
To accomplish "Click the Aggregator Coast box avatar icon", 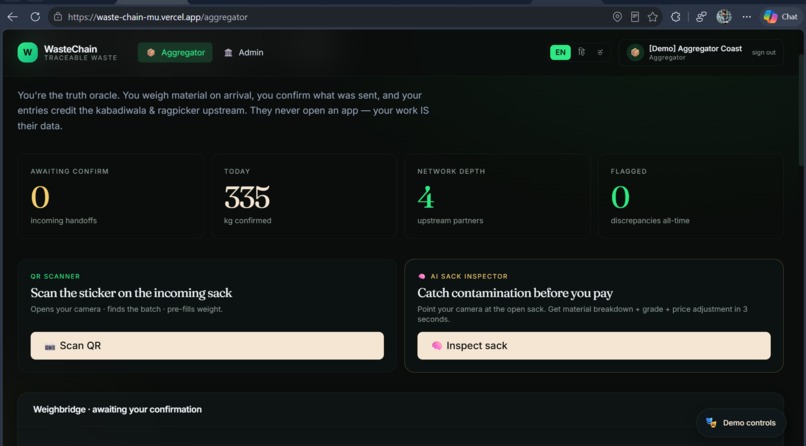I will [x=635, y=52].
